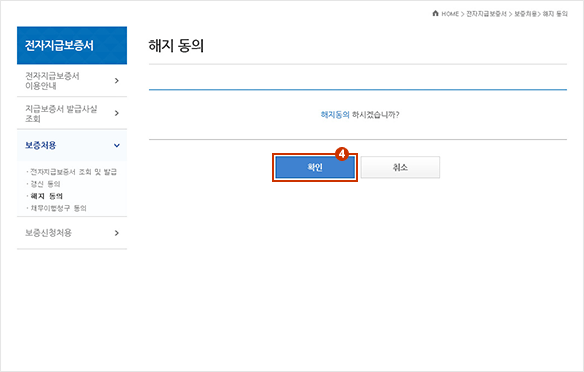Open 보증신청처용 menu item
The height and width of the screenshot is (372, 584).
72,233
